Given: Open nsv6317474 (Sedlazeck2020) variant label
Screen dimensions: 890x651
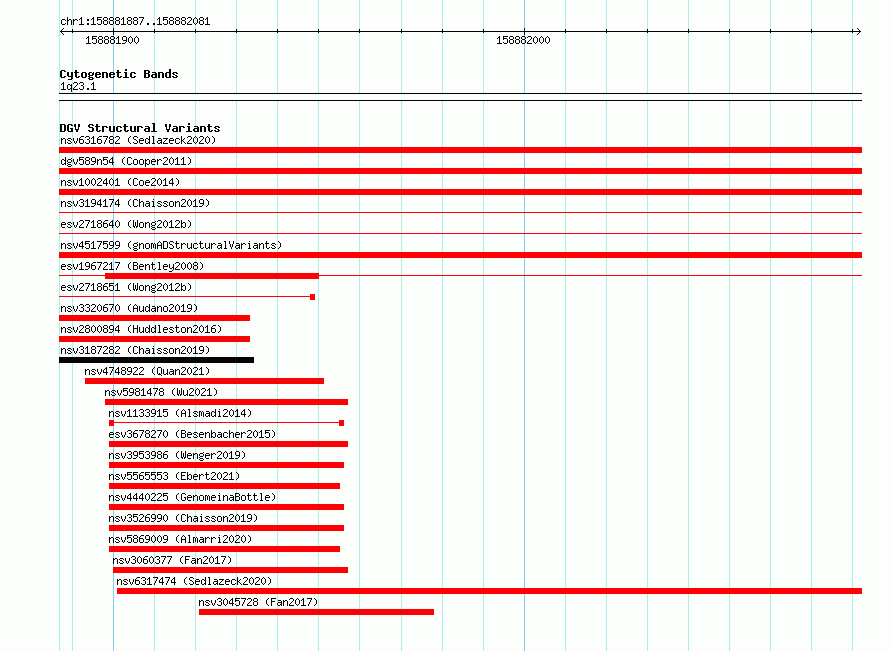Looking at the screenshot, I should coord(194,581).
